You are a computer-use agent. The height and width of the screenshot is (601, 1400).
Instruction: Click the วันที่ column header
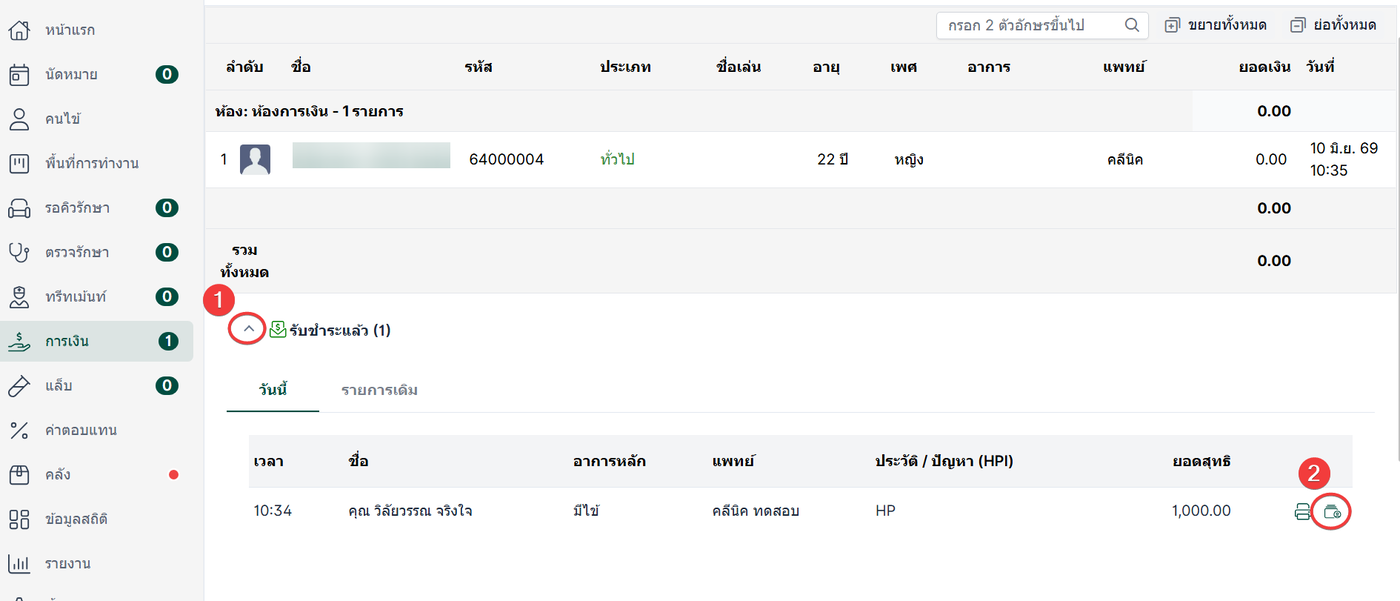[x=1321, y=67]
